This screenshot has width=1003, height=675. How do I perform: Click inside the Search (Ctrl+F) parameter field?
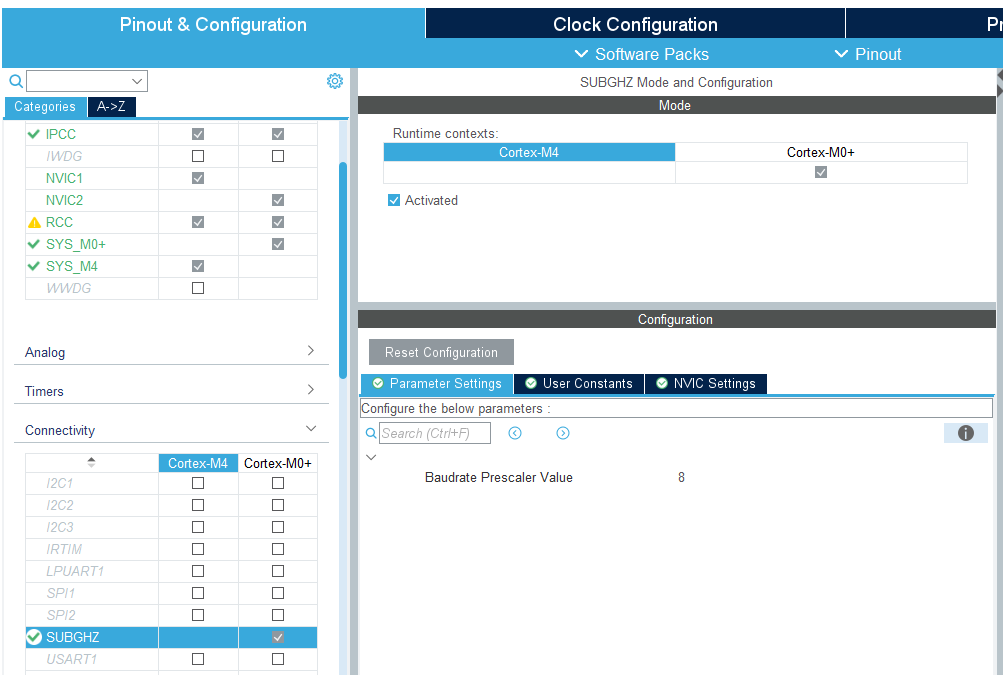435,432
